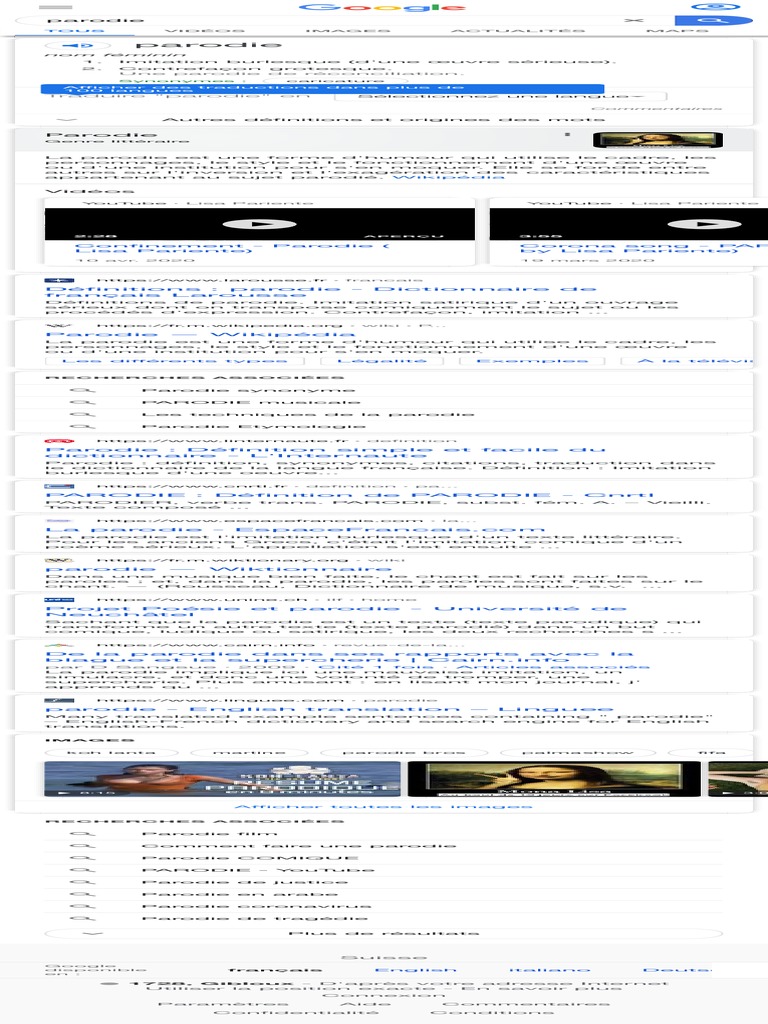Click the location dot next to 1728, Gibloux

tap(112, 984)
